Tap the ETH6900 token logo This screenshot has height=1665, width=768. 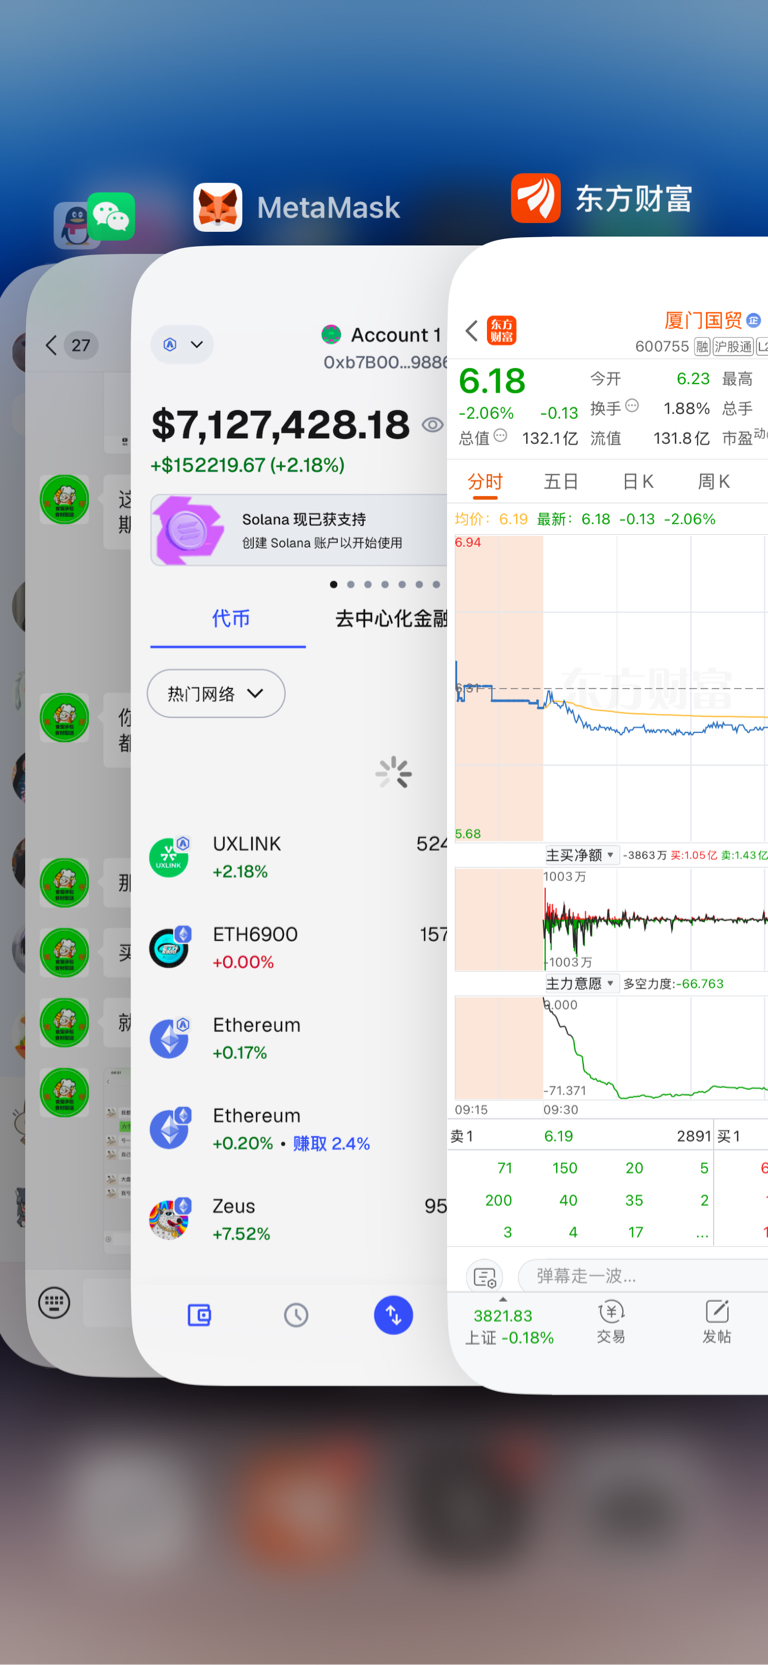169,948
